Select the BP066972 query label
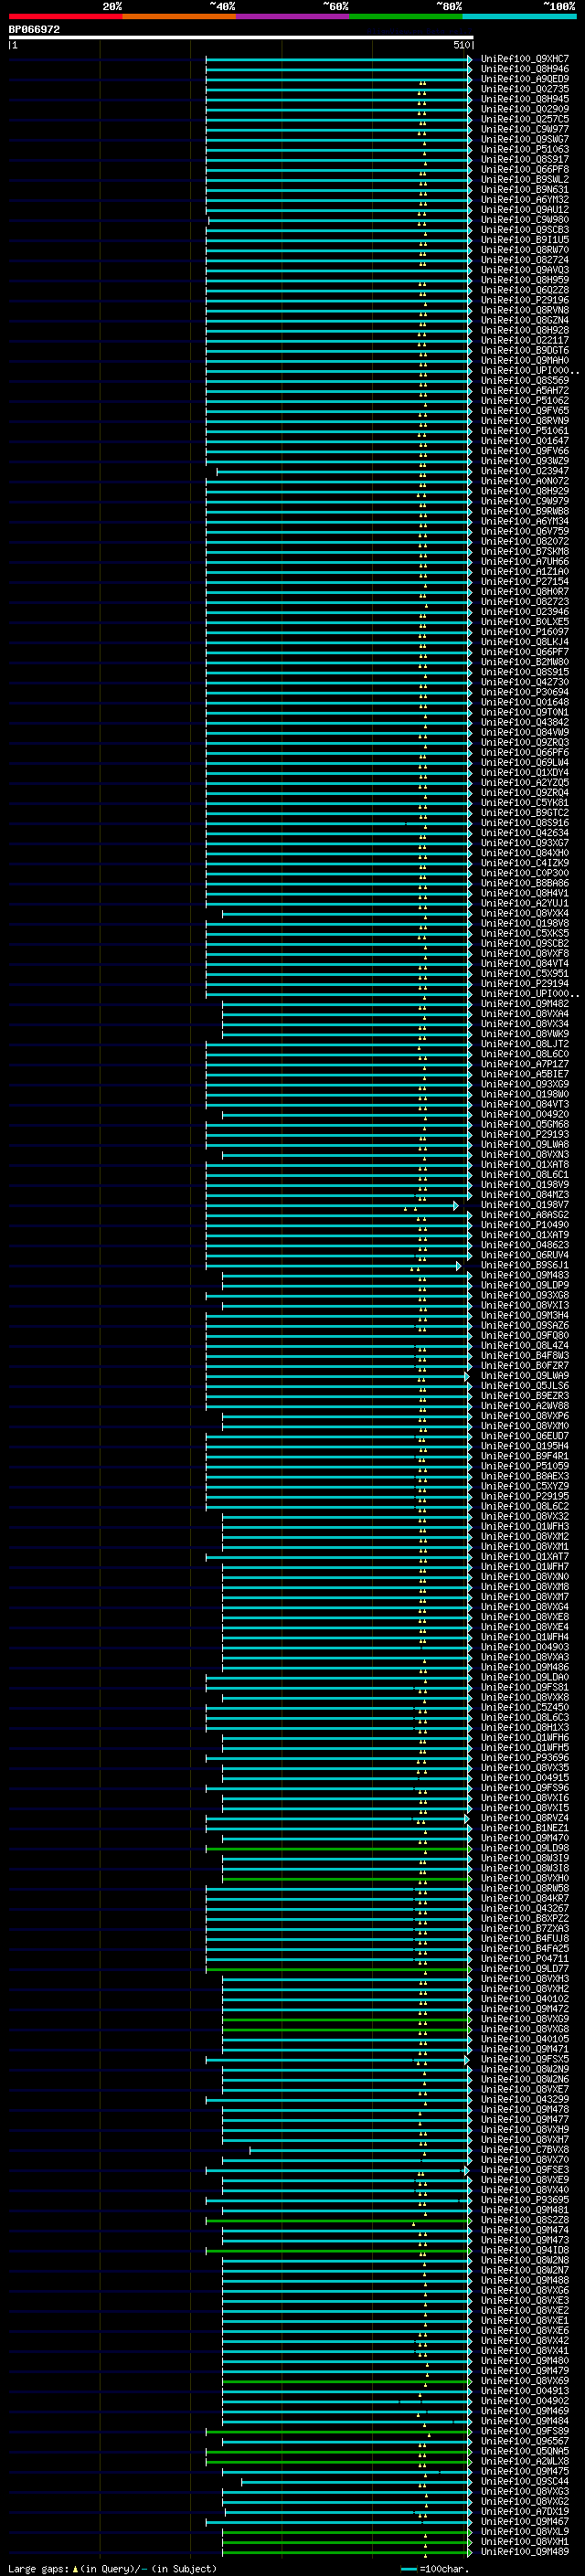Image resolution: width=585 pixels, height=2576 pixels. pyautogui.click(x=34, y=30)
